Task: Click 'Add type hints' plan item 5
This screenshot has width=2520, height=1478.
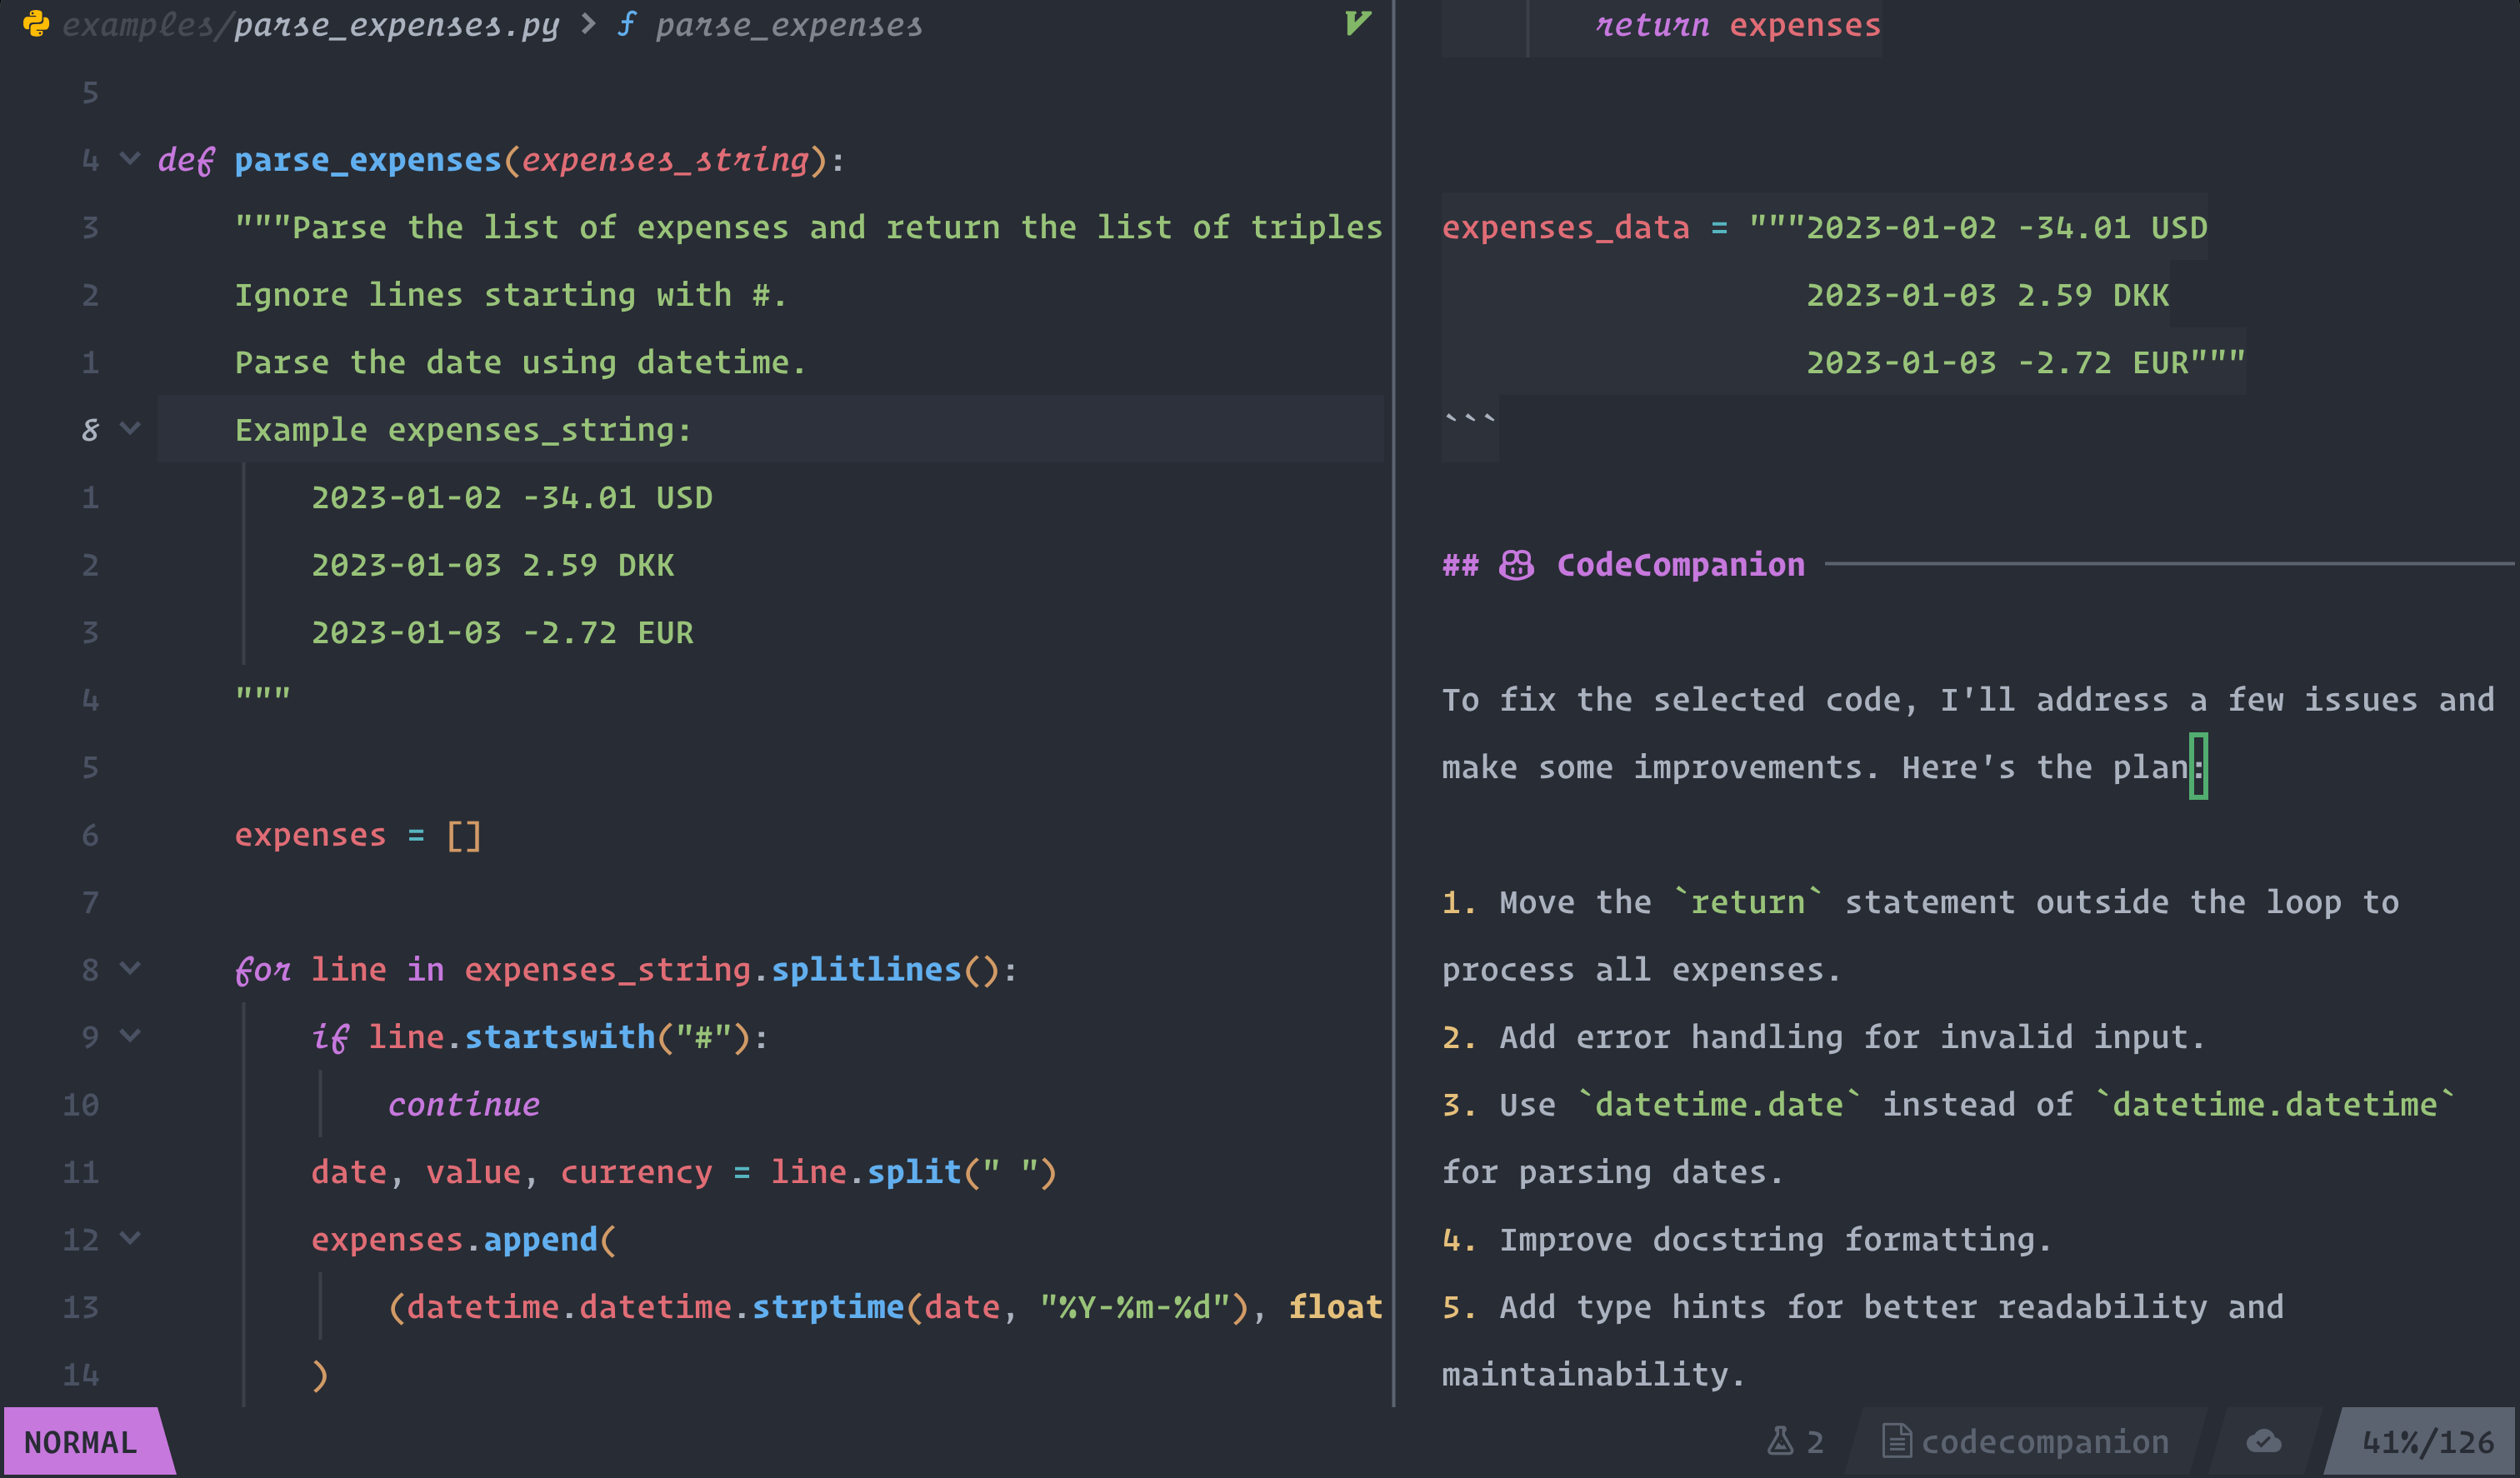Action: coord(1862,1340)
